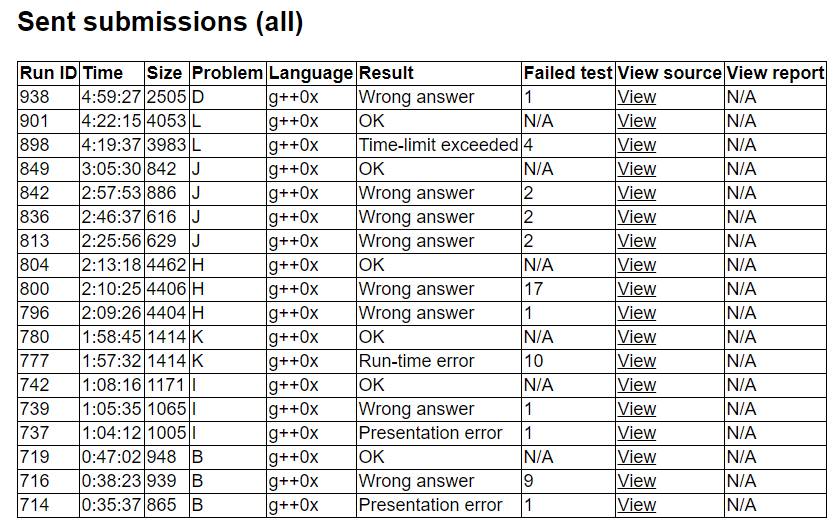The height and width of the screenshot is (532, 834).
Task: Open source of run 737
Action: click(x=637, y=433)
